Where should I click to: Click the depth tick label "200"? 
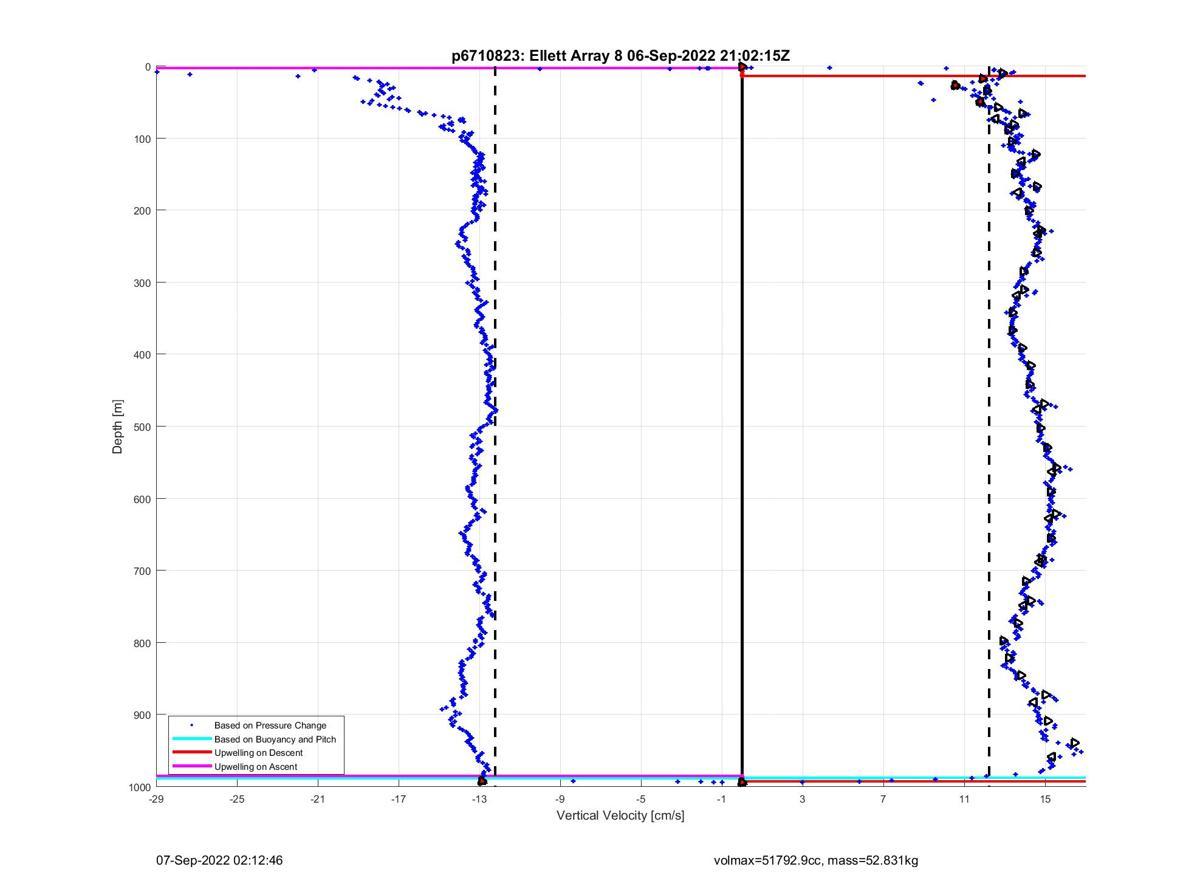tap(142, 211)
